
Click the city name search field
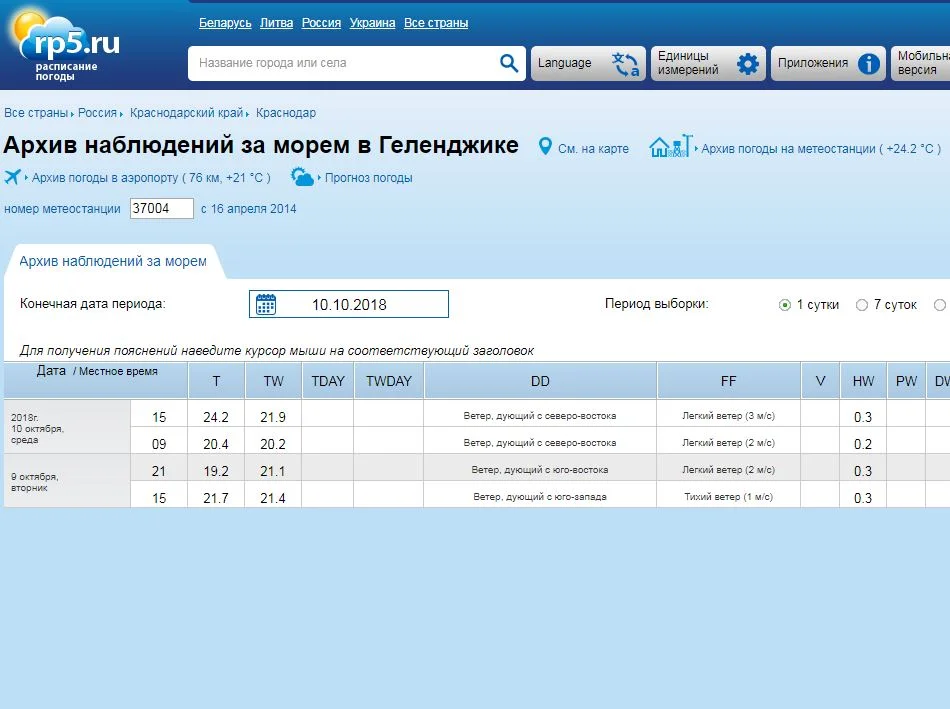click(340, 63)
